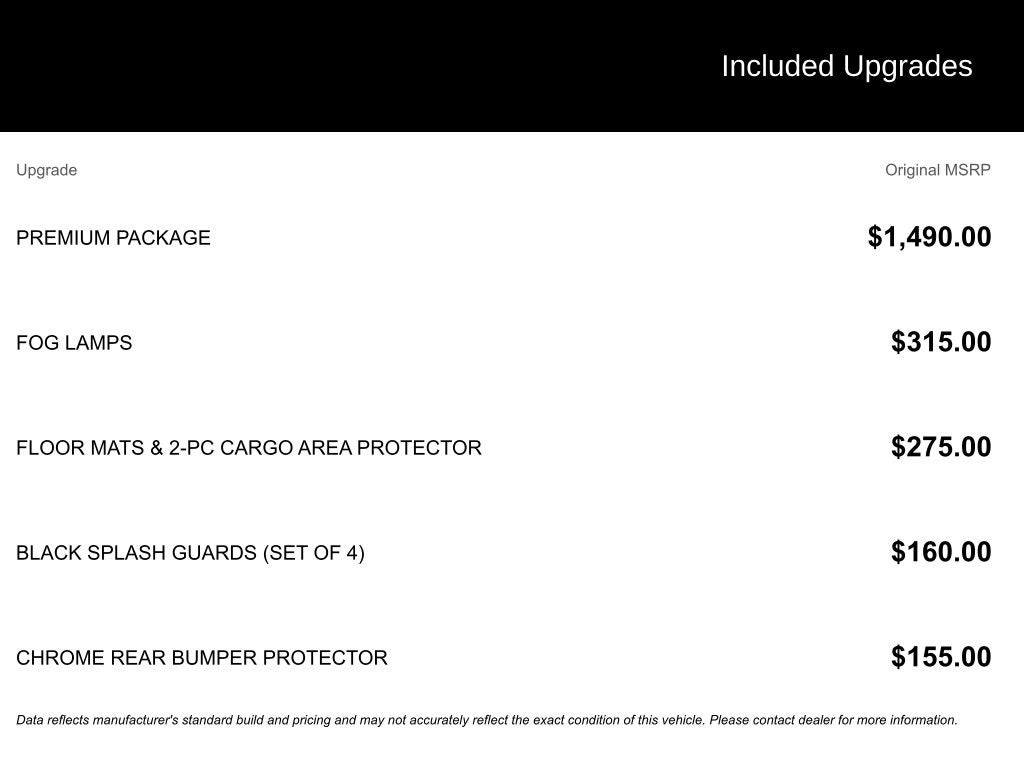Click the data disclaimer footnote text
This screenshot has height=768, width=1024.
(487, 720)
